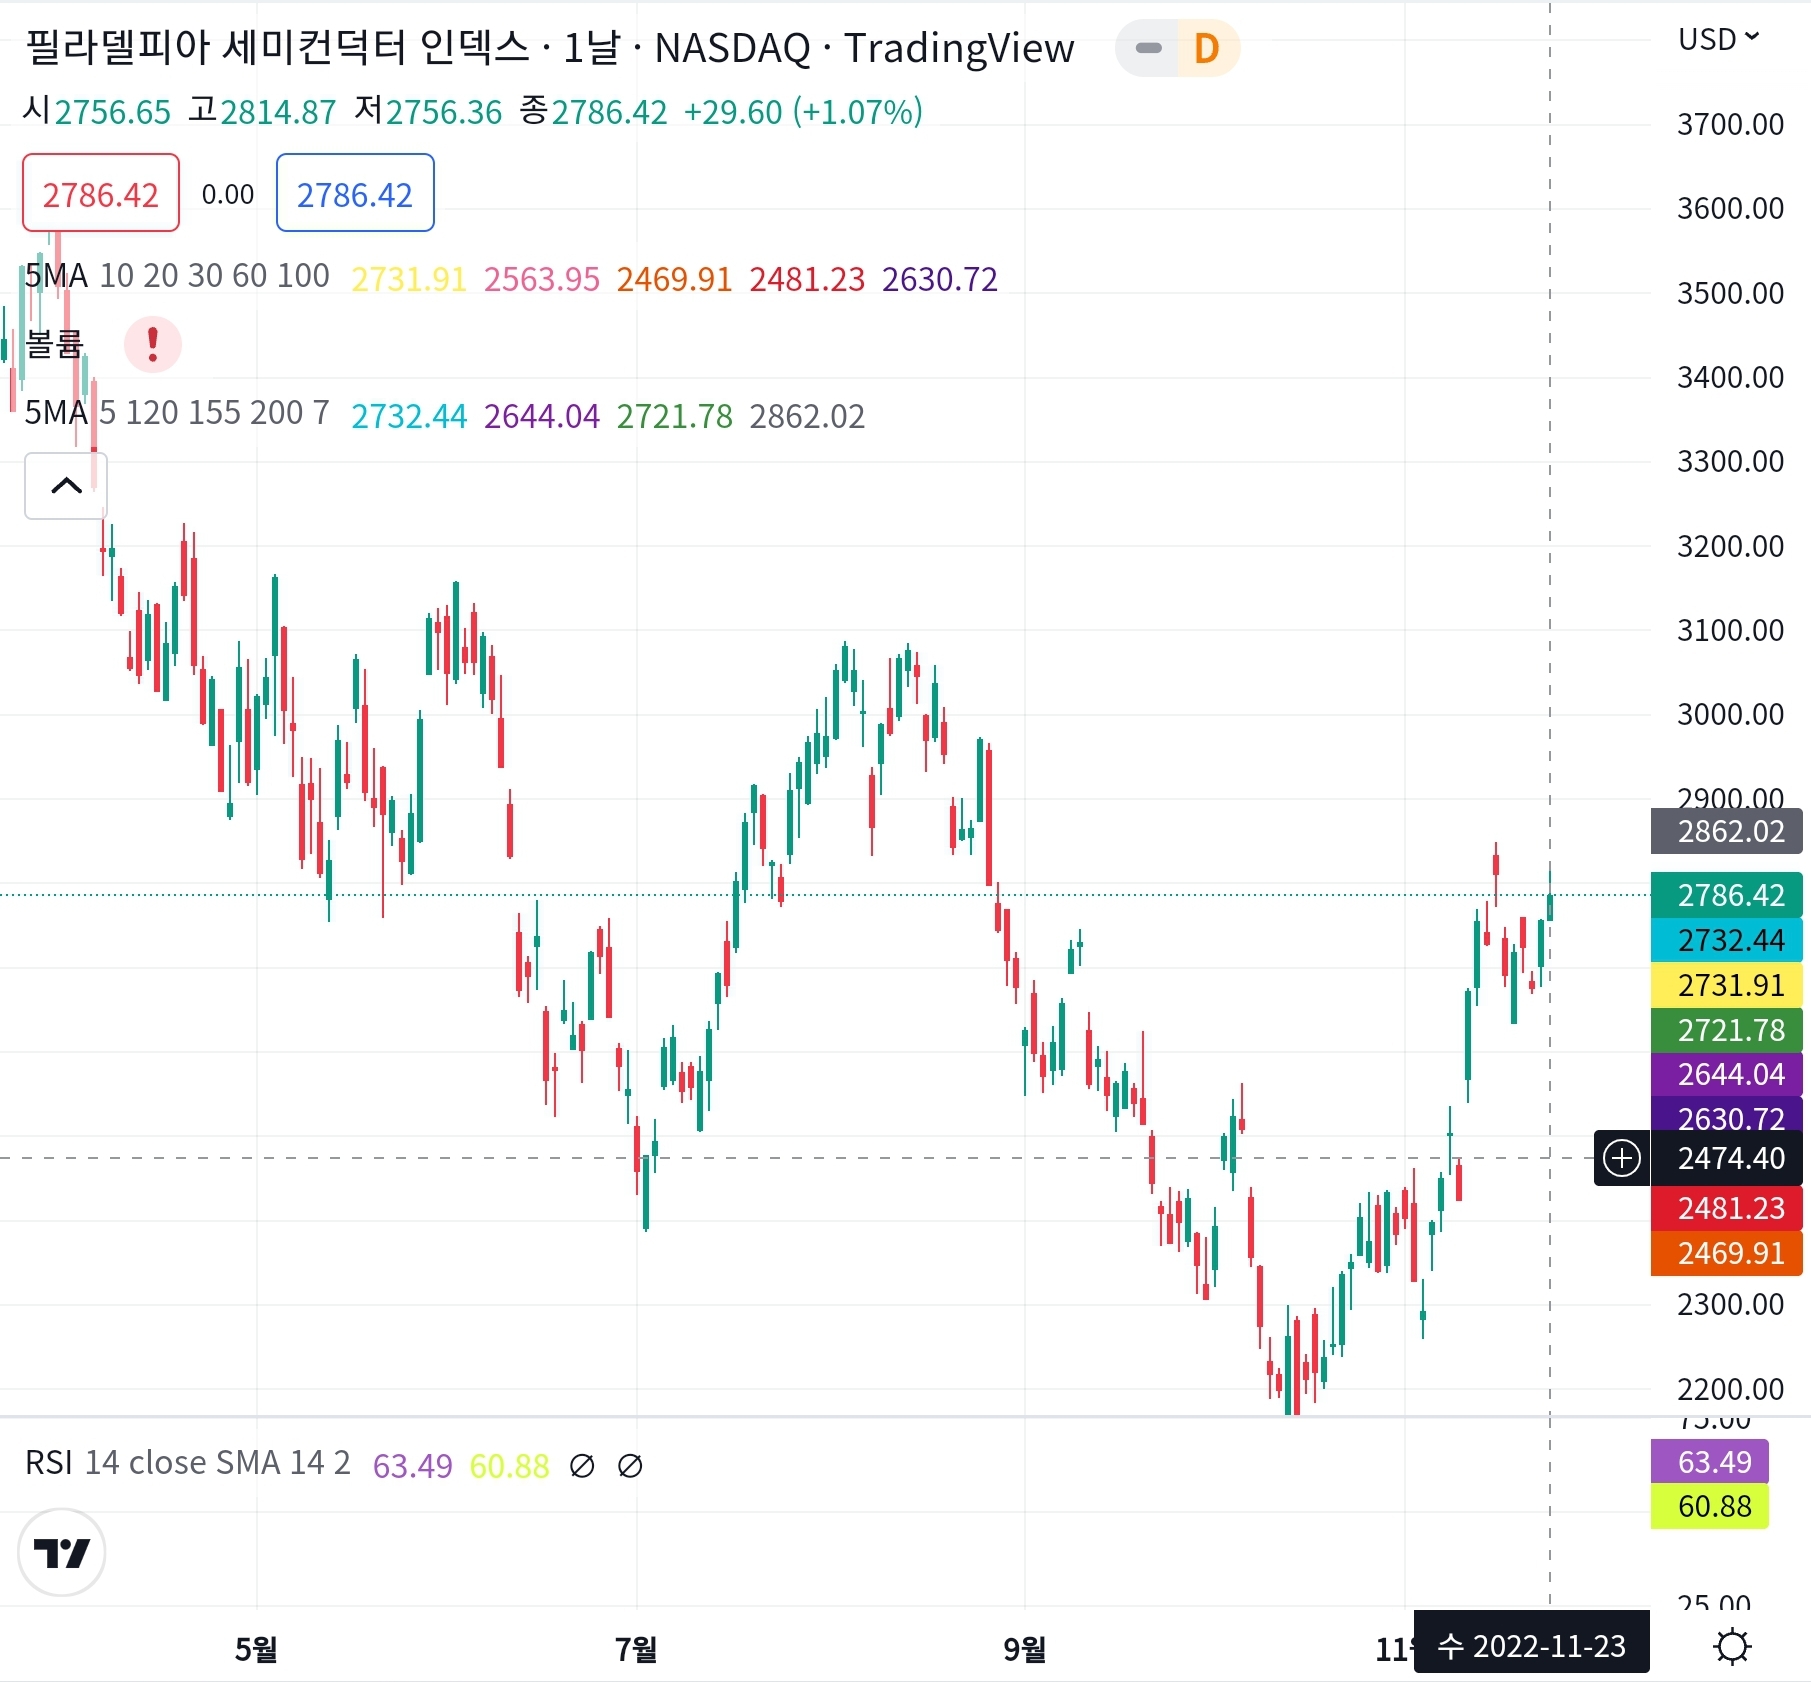Viewport: 1811px width, 1682px height.
Task: Click the 2862.02 gray price label
Action: (1726, 831)
